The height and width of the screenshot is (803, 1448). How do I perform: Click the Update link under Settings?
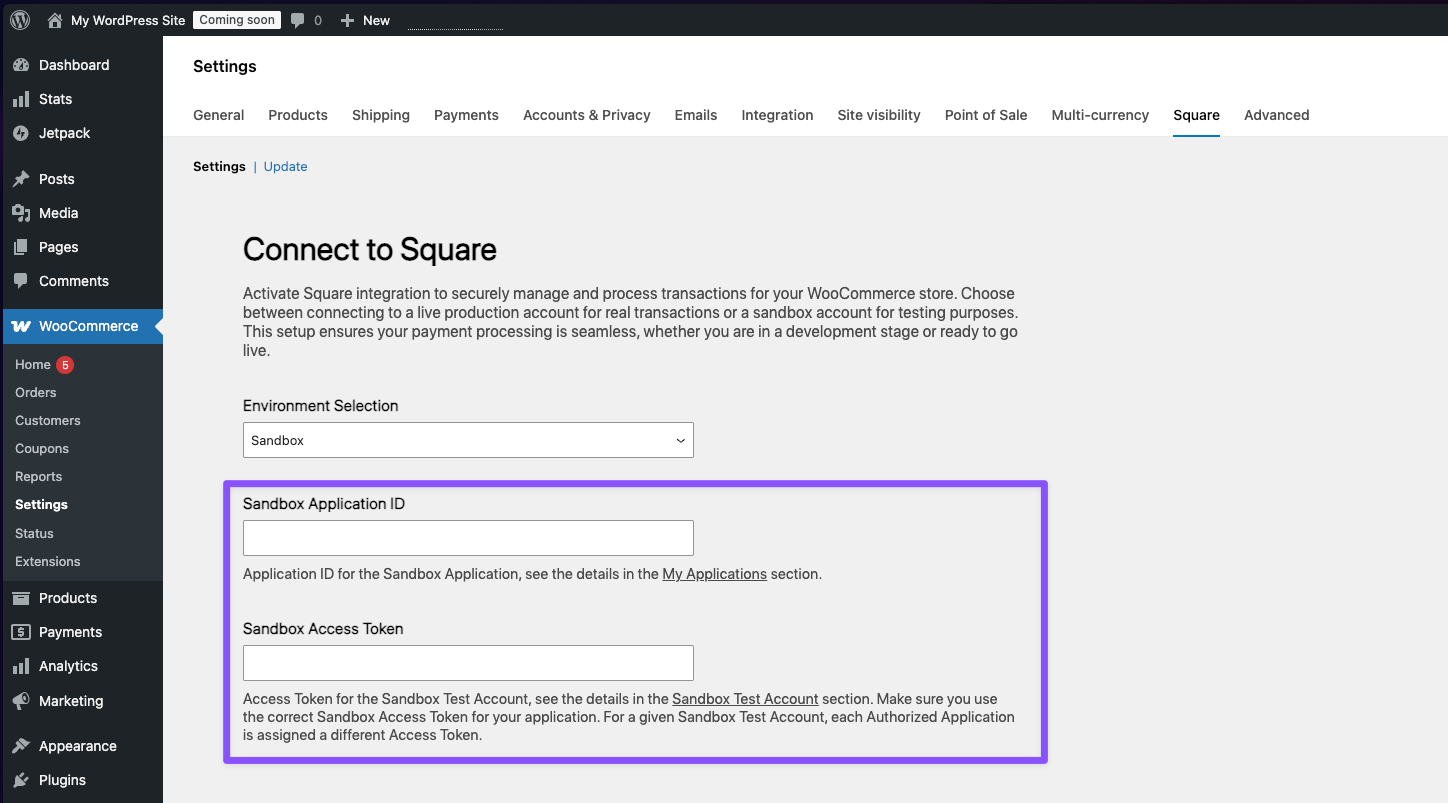coord(285,166)
